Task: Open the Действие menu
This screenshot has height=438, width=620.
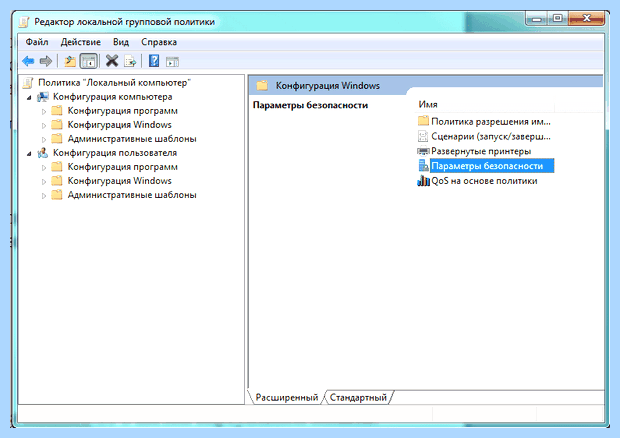Action: pyautogui.click(x=81, y=42)
